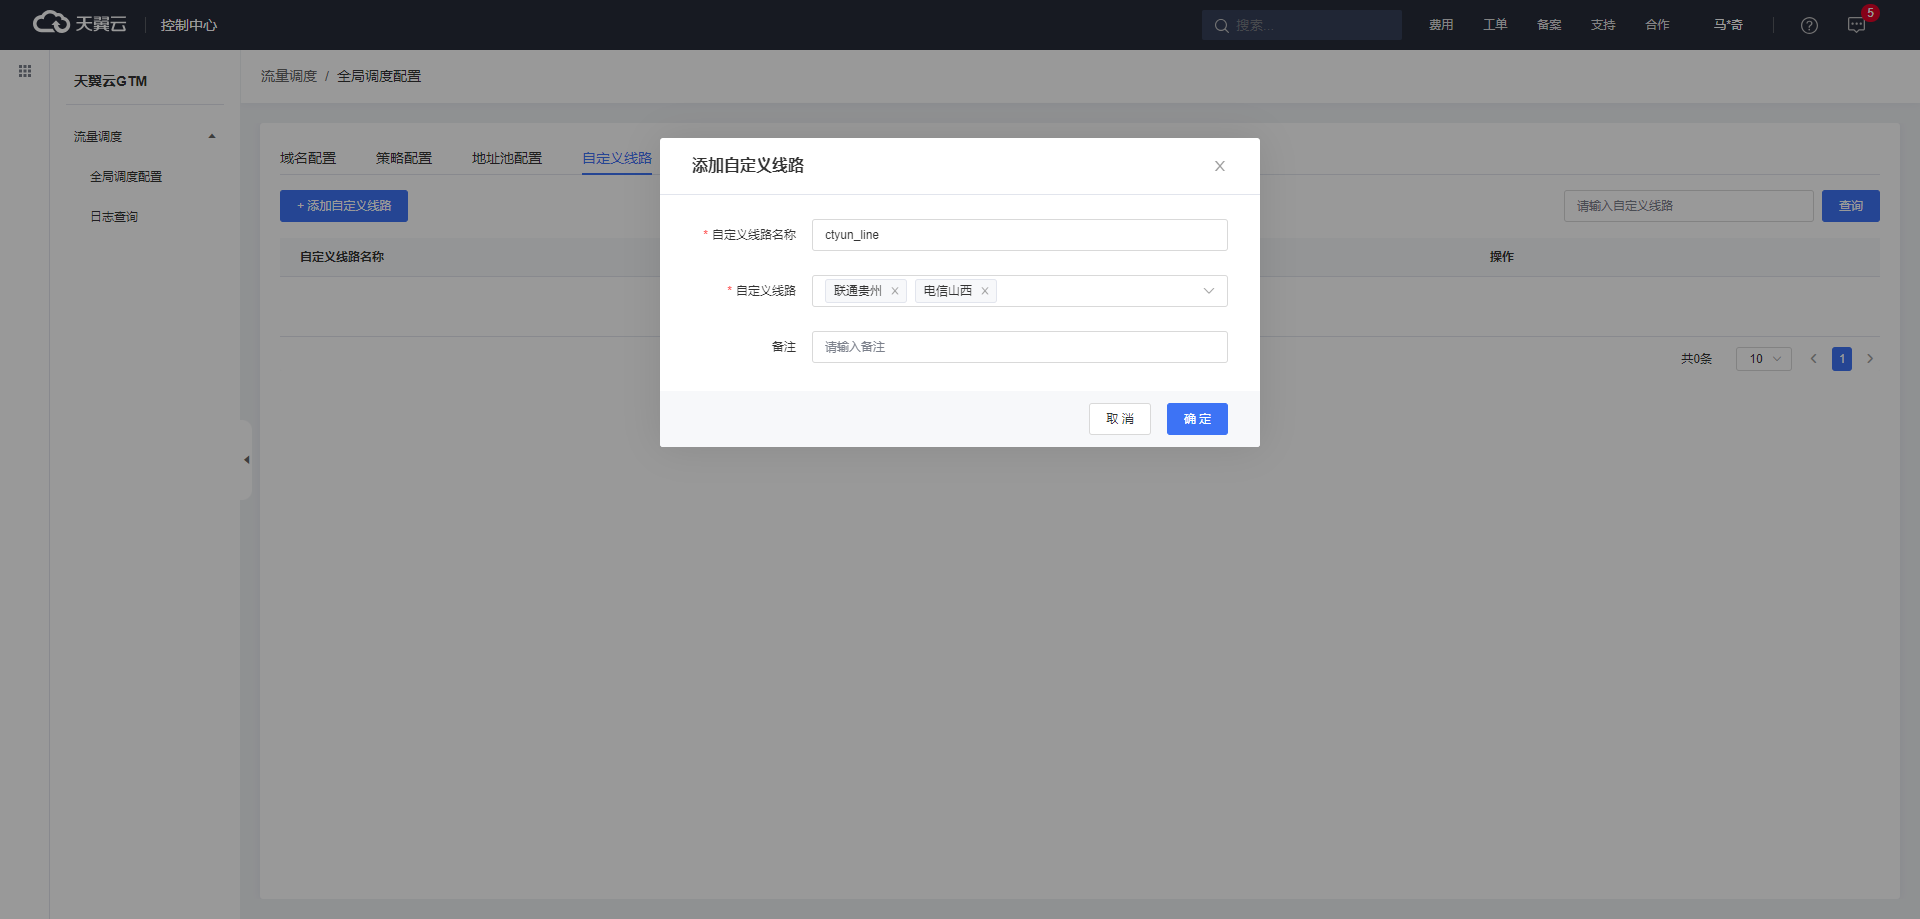Click the 取消 cancel button
This screenshot has width=1920, height=919.
coord(1120,419)
